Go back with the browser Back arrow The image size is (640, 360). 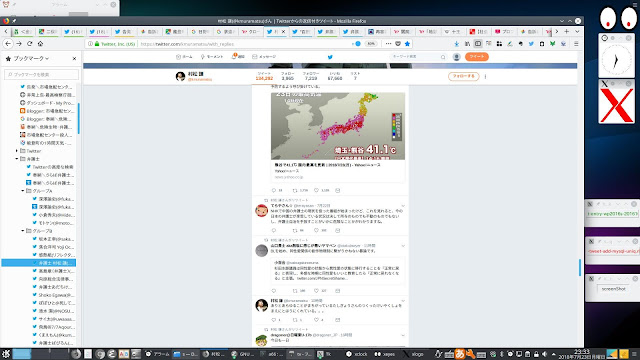pos(8,44)
